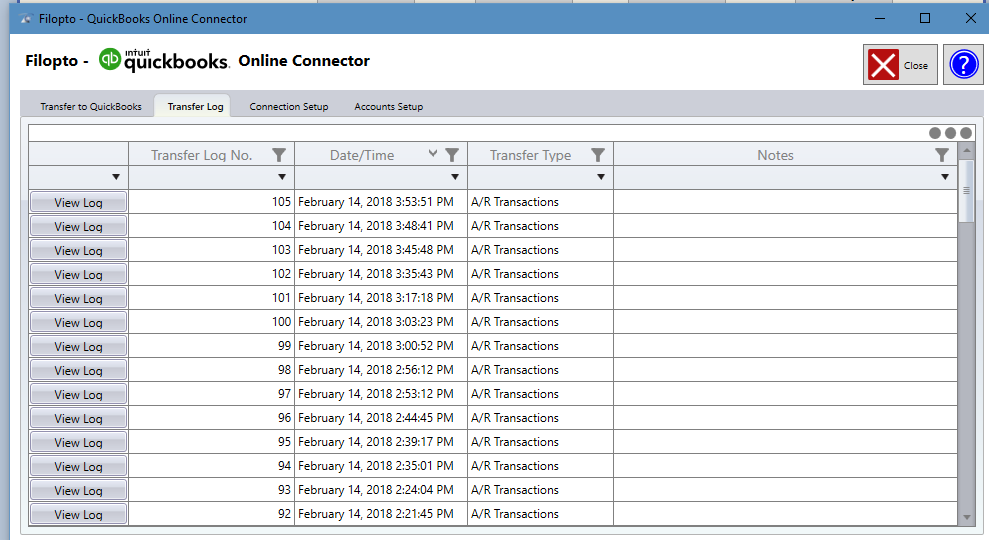The width and height of the screenshot is (989, 540).
Task: Click filter icon on Notes column
Action: (x=942, y=155)
